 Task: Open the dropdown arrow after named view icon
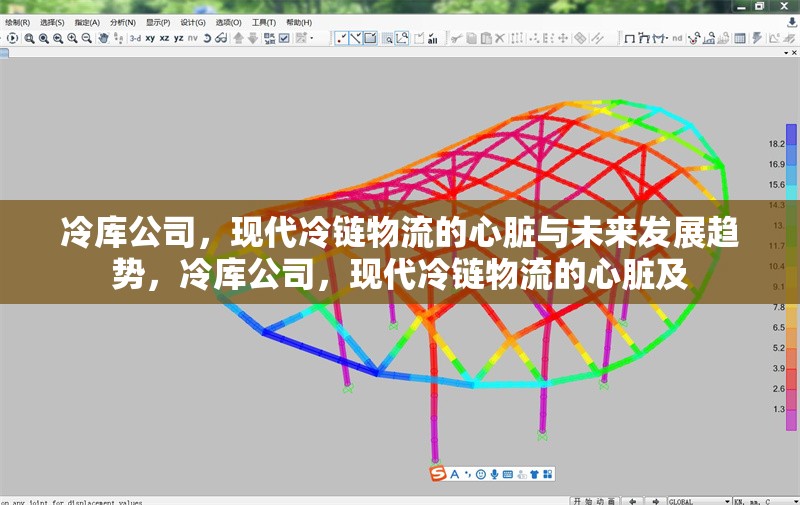[x=312, y=38]
